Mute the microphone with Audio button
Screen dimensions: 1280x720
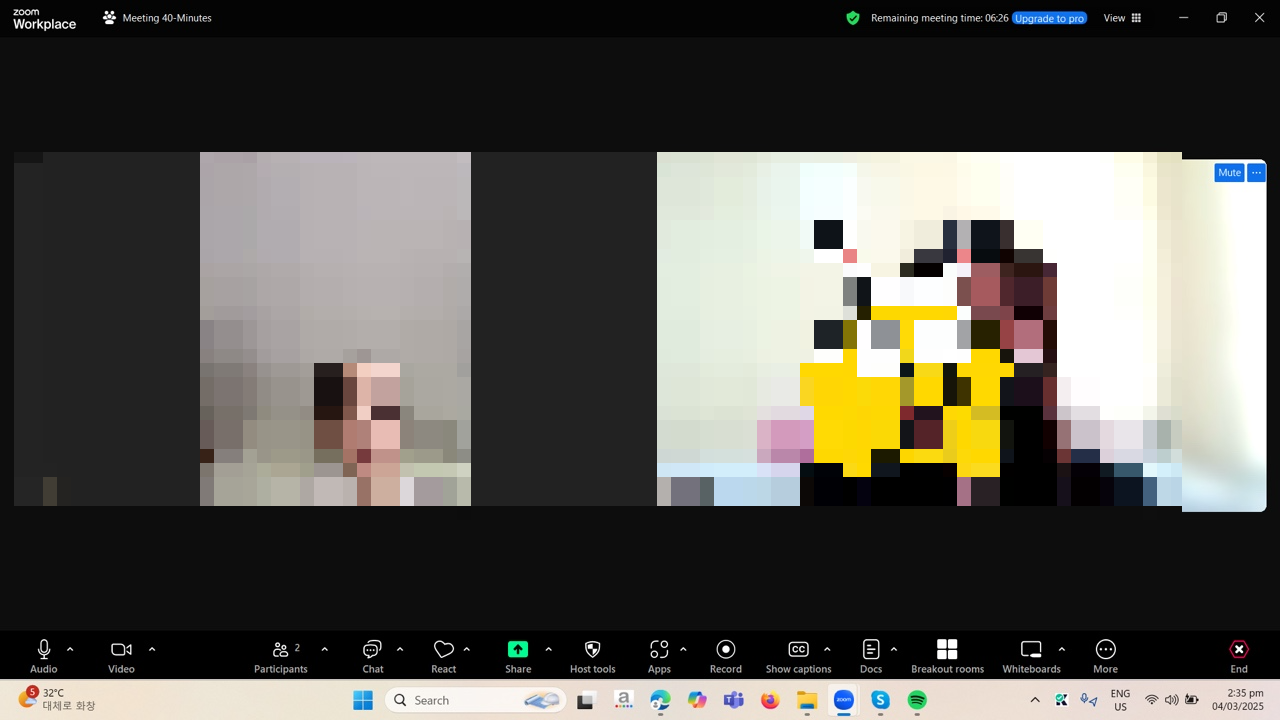pyautogui.click(x=43, y=656)
